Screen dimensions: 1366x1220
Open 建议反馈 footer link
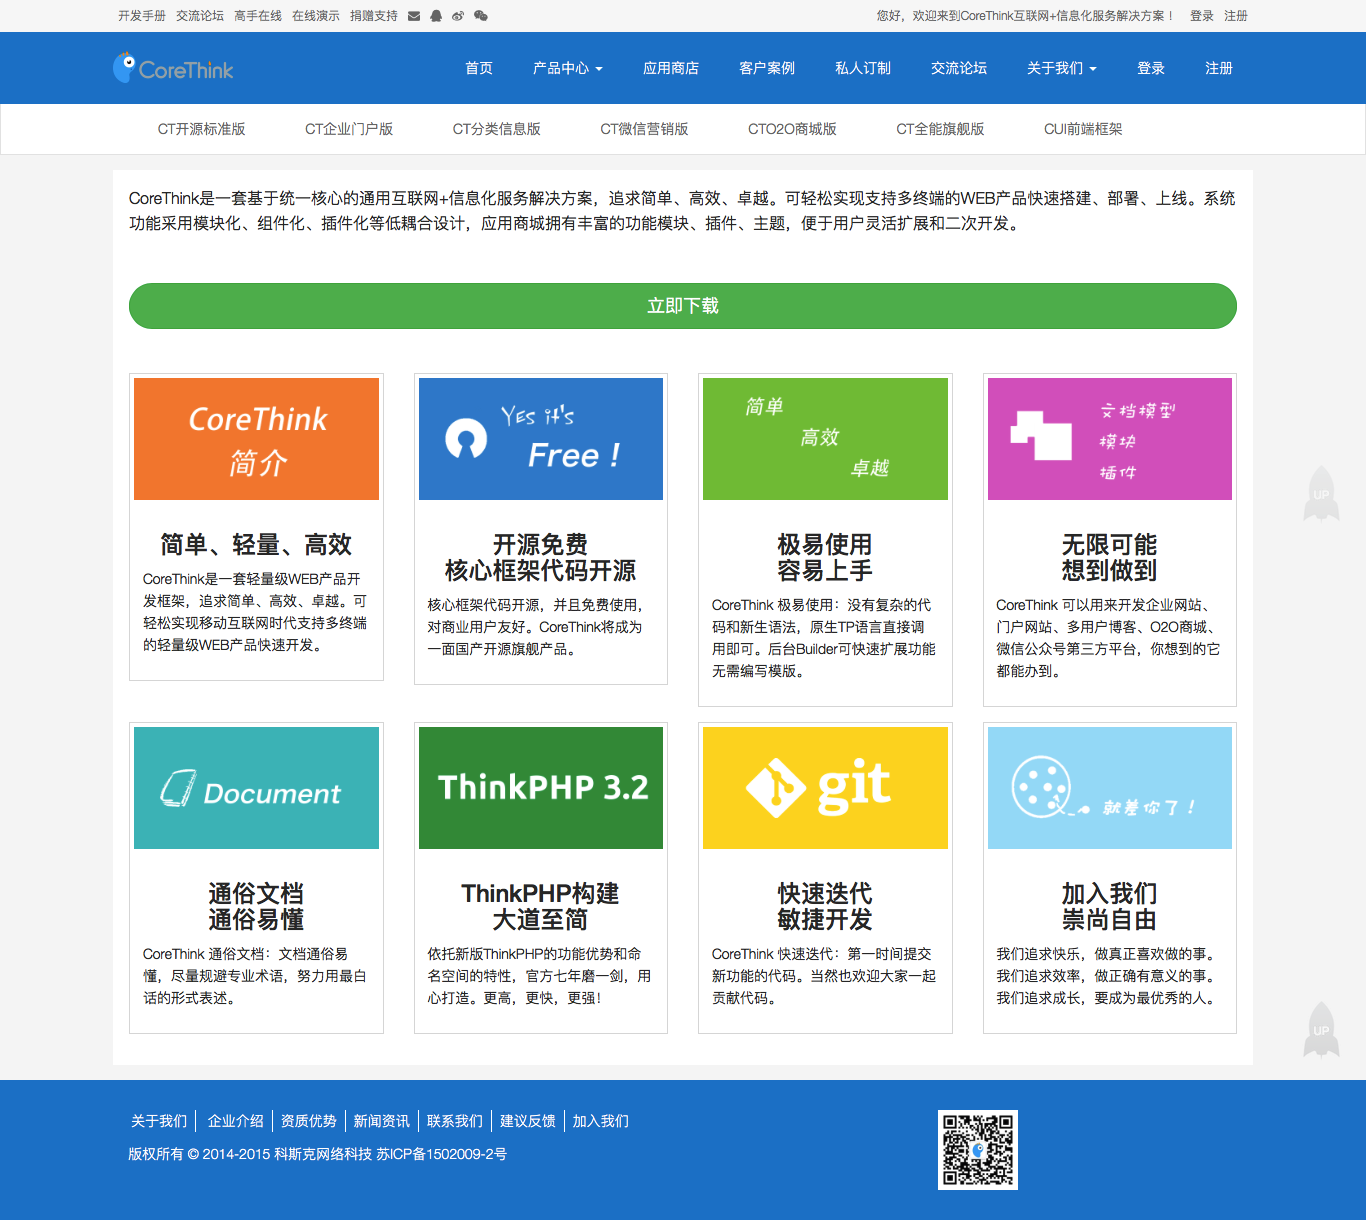pos(528,1121)
